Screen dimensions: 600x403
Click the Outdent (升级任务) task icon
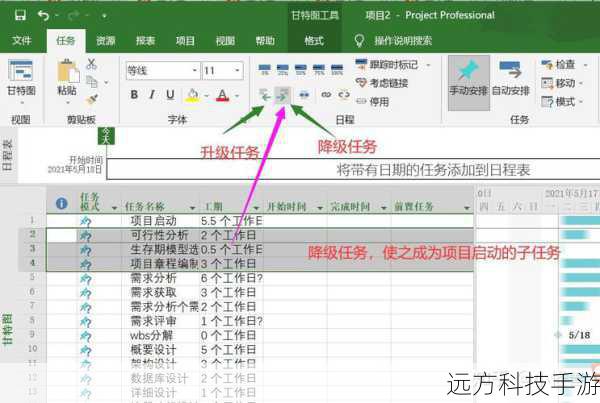[x=265, y=95]
